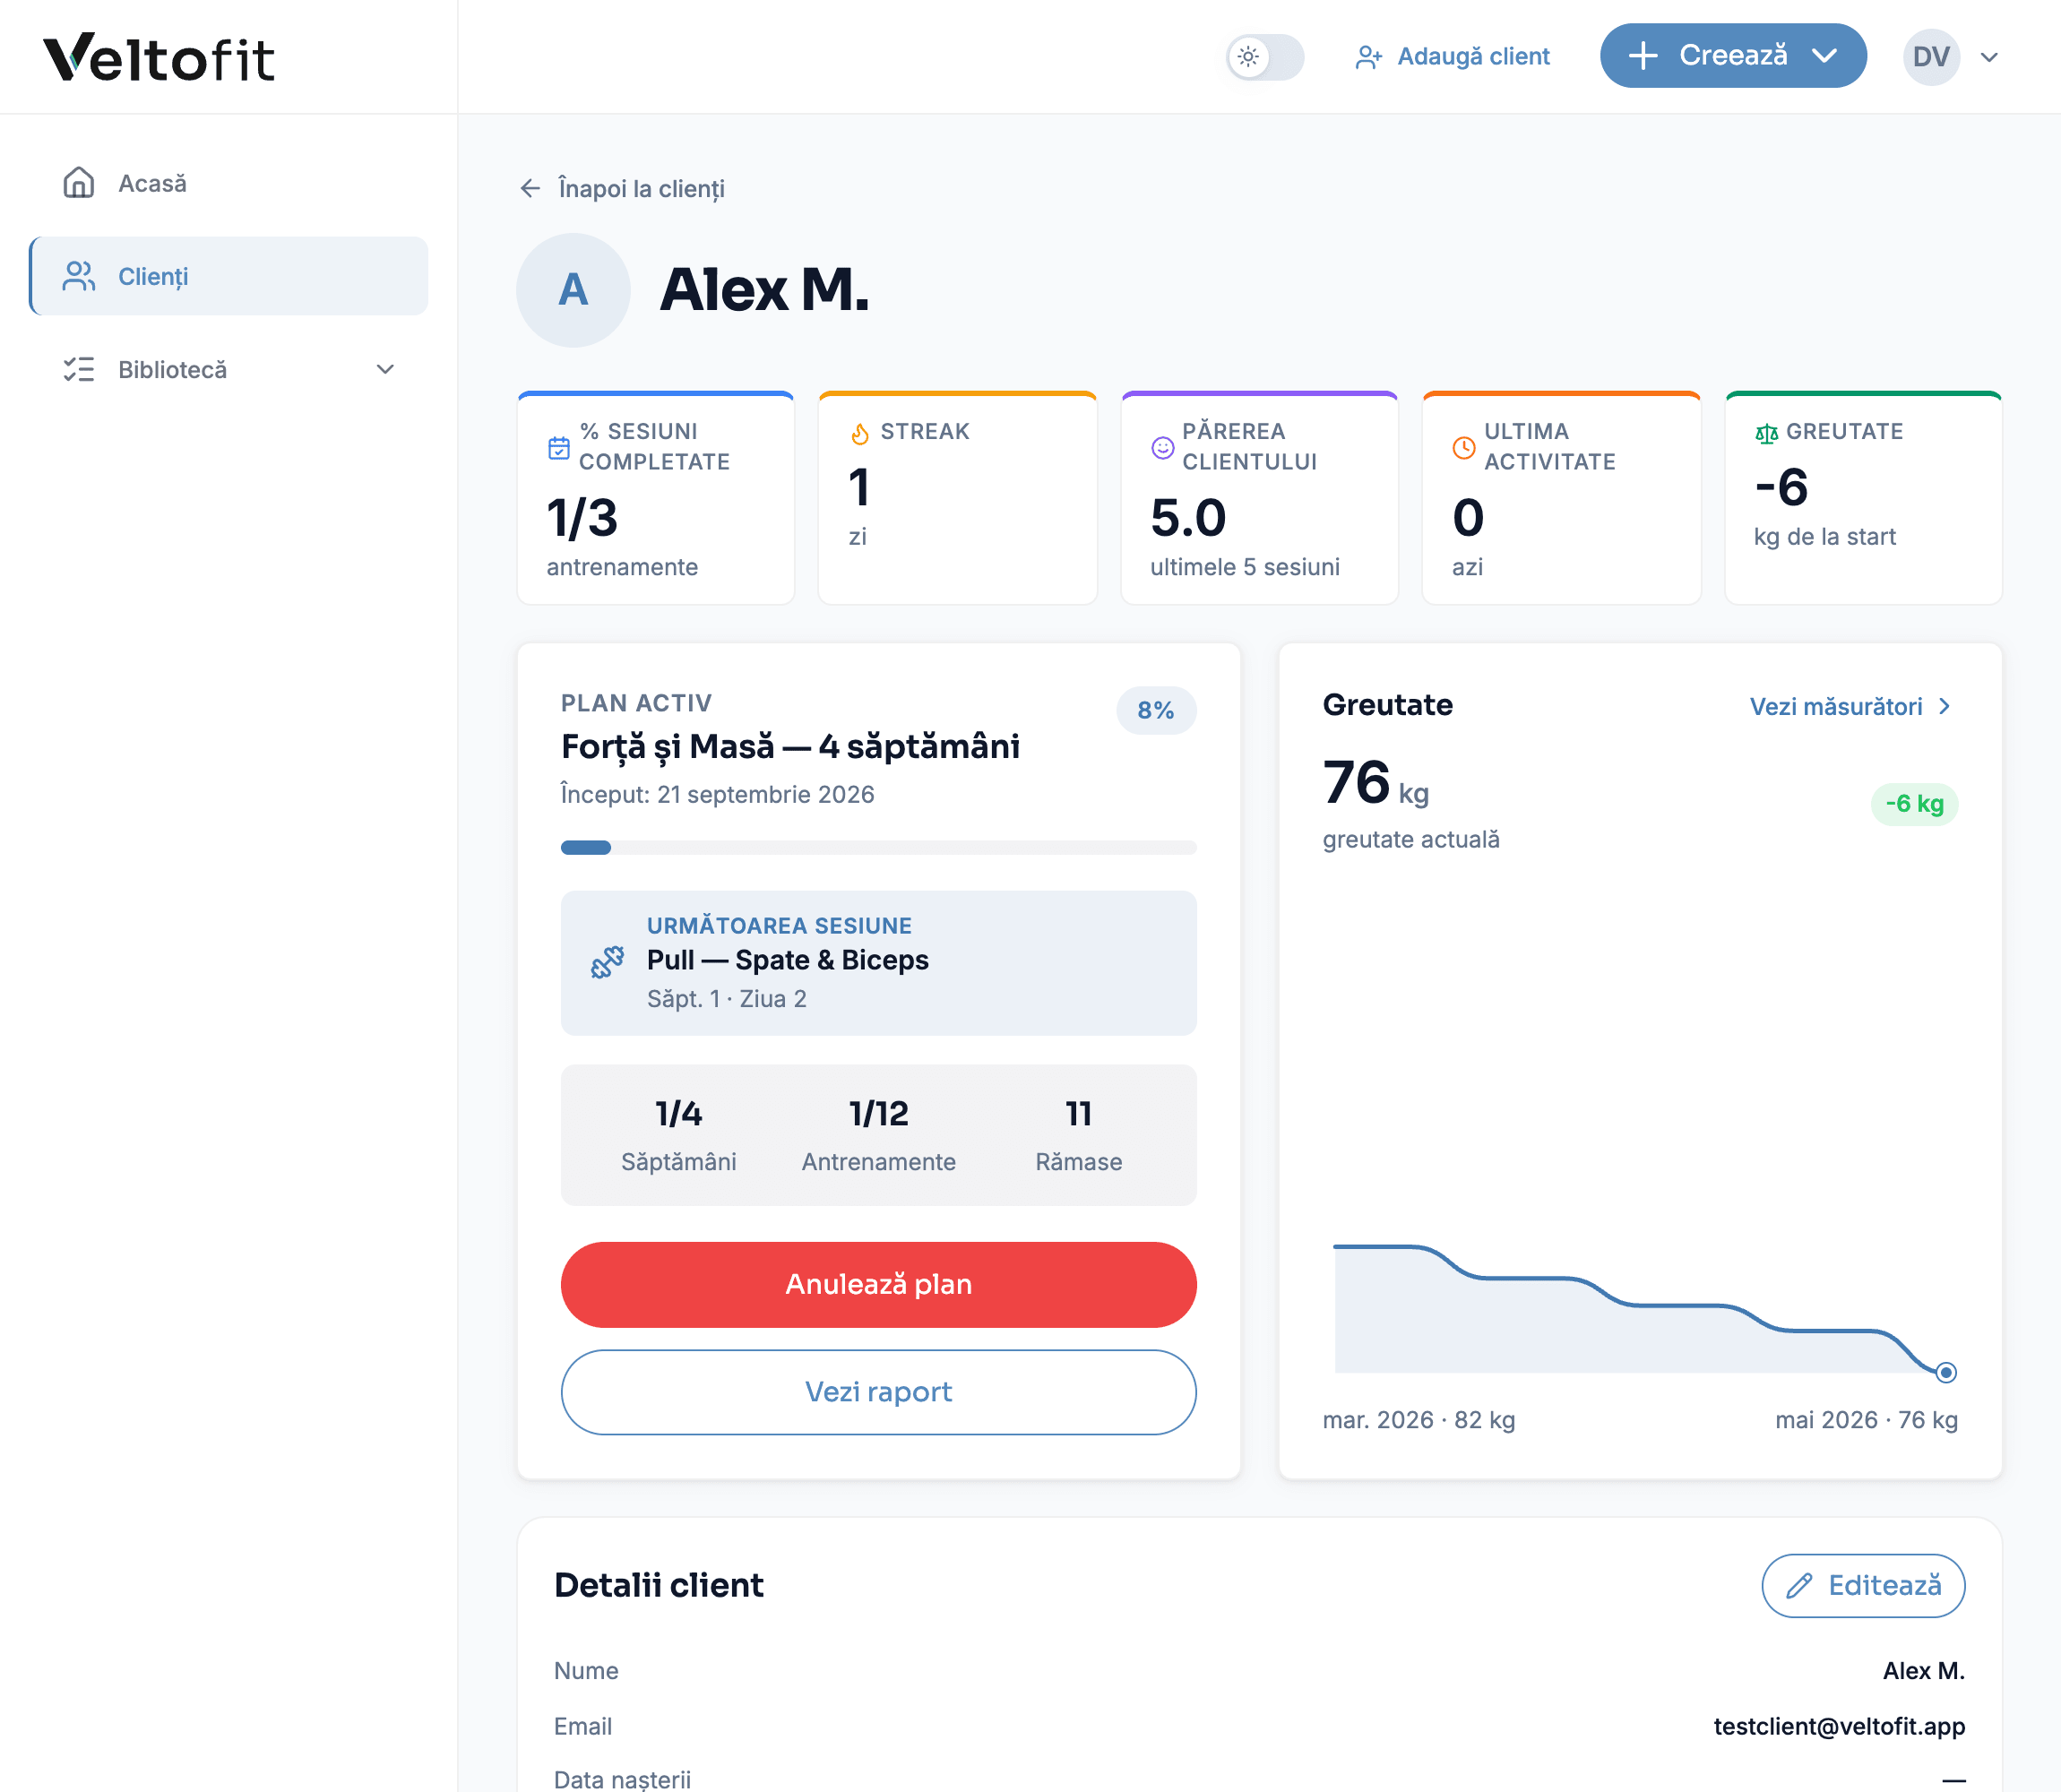Click the last point on weight chart
The image size is (2061, 1792).
tap(1944, 1372)
